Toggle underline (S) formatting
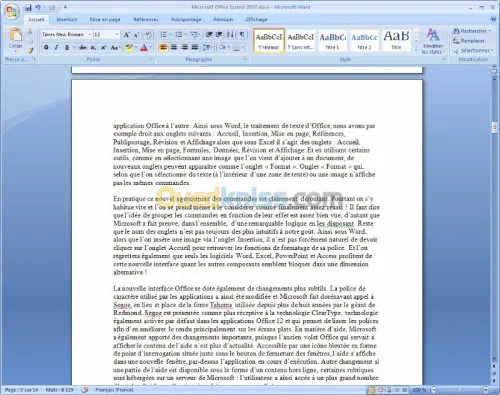Screen dimensions: 500x395 [67, 48]
